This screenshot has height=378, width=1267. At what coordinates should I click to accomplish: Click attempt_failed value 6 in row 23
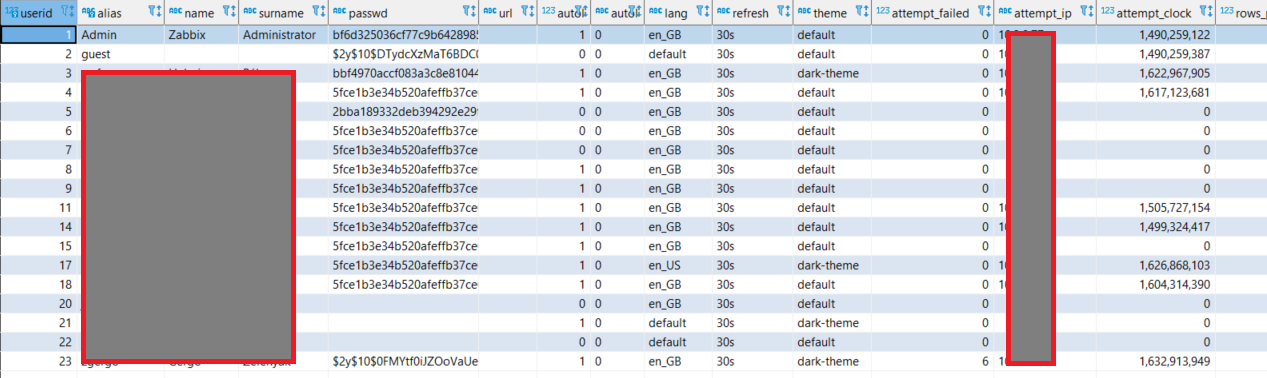(x=932, y=361)
